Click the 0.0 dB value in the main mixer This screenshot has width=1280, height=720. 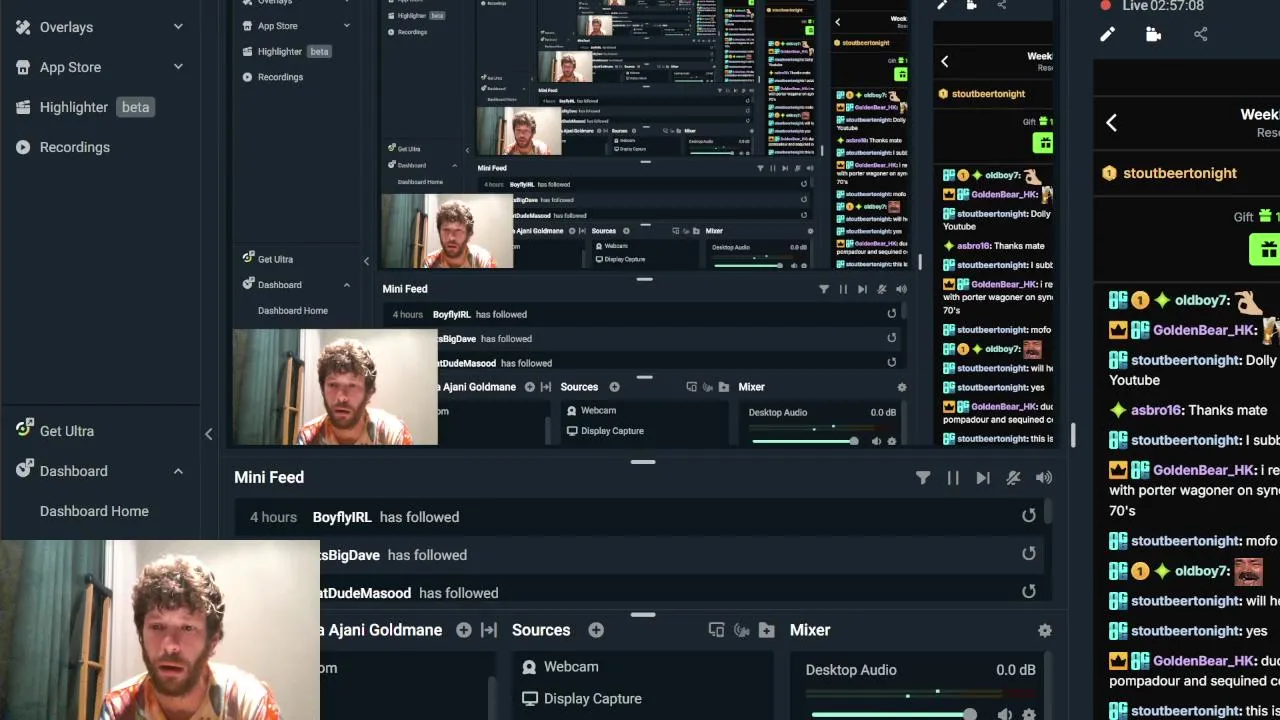click(x=1016, y=670)
